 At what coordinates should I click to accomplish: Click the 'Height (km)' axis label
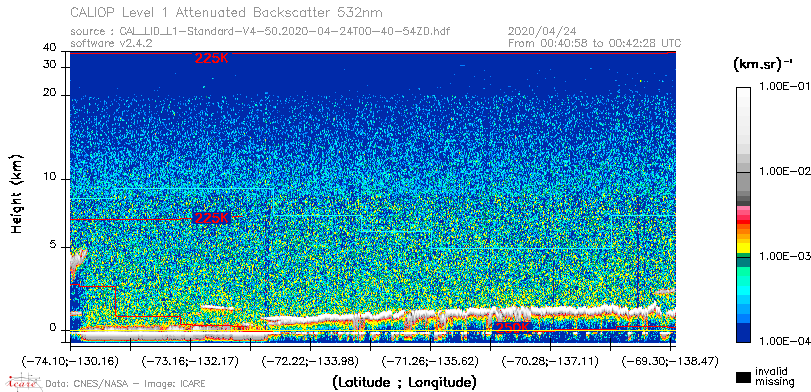tap(17, 193)
